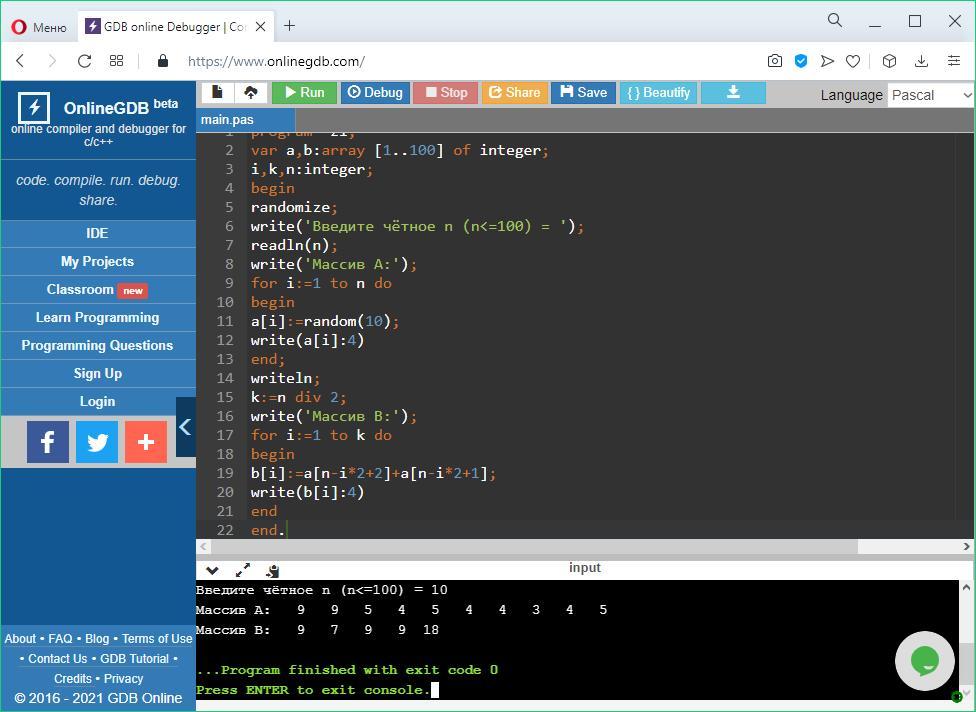Go to Classroom section
Viewport: 976px width, 712px height.
[98, 289]
